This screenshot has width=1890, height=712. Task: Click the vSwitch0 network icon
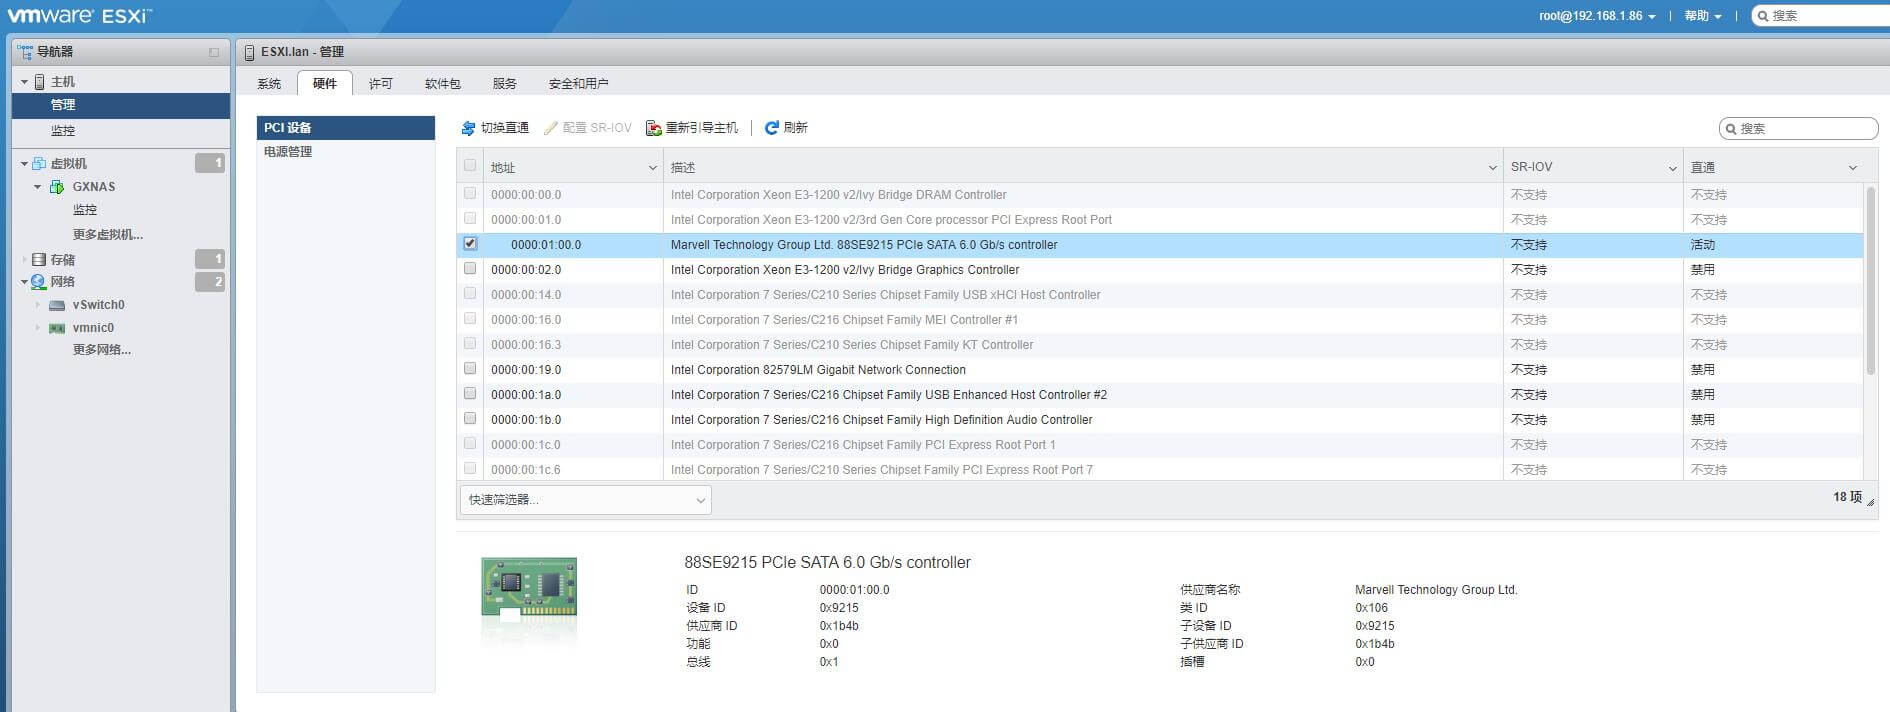57,305
